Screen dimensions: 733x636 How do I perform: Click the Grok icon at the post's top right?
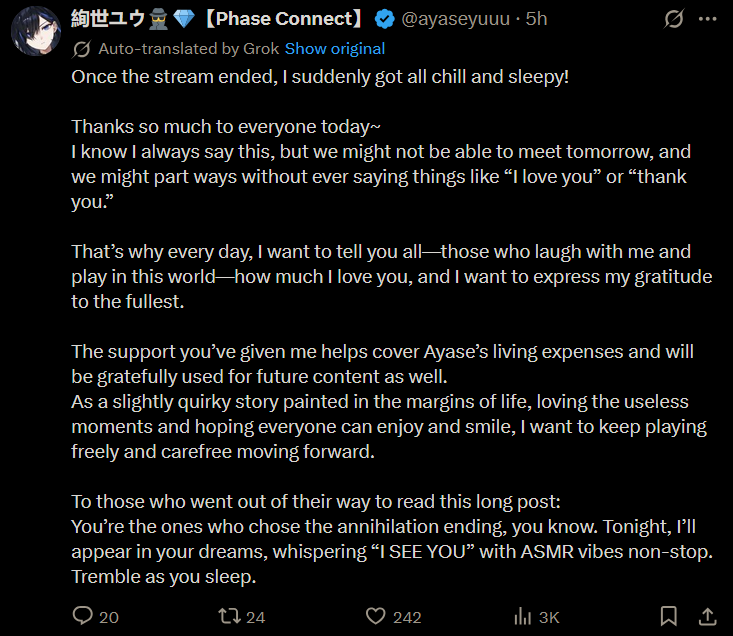tap(673, 20)
